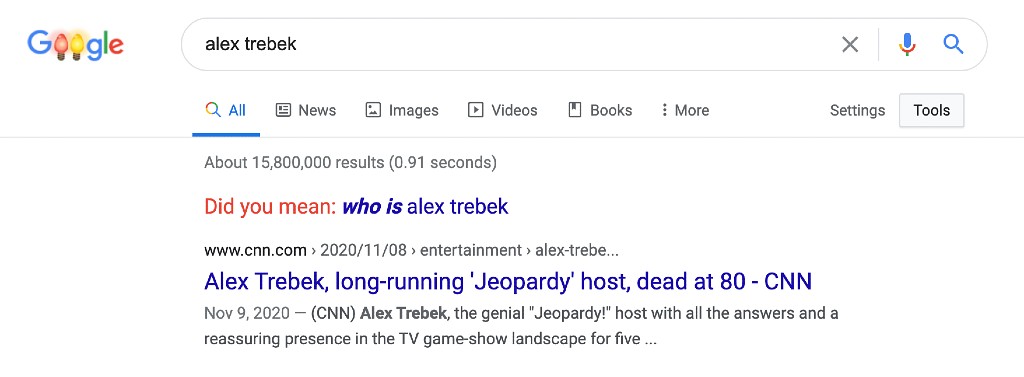Viewport: 1024px width, 377px height.
Task: Click inside the 'alex trebek' search field
Action: point(509,44)
